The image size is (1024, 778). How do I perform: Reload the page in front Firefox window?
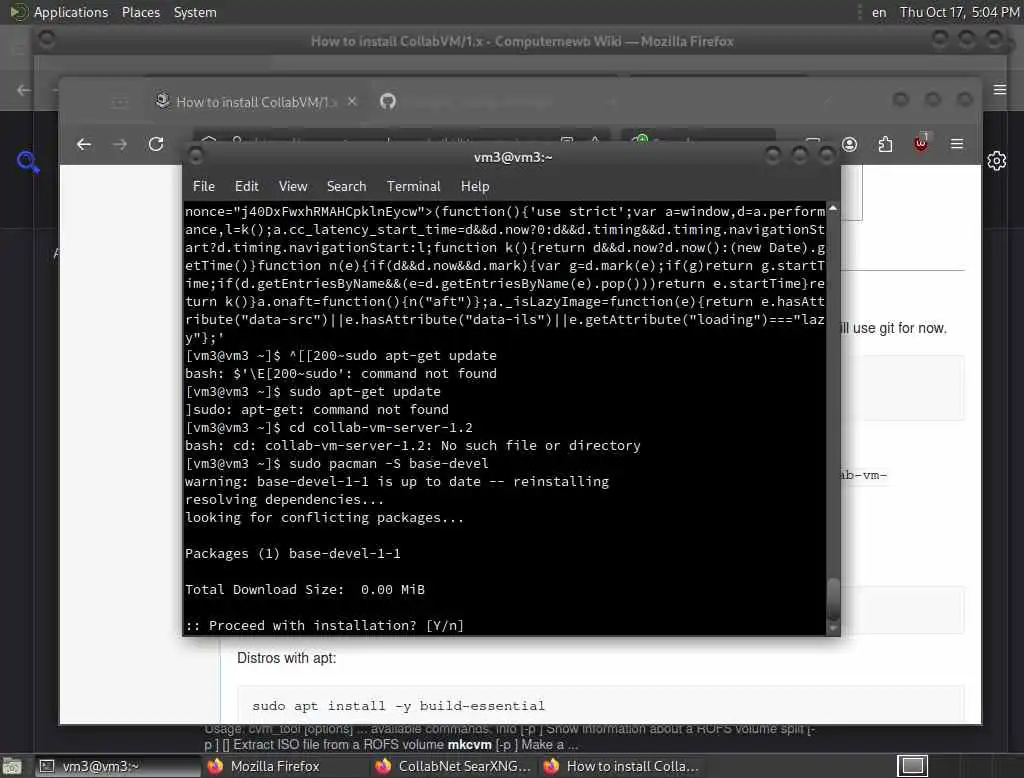[156, 144]
